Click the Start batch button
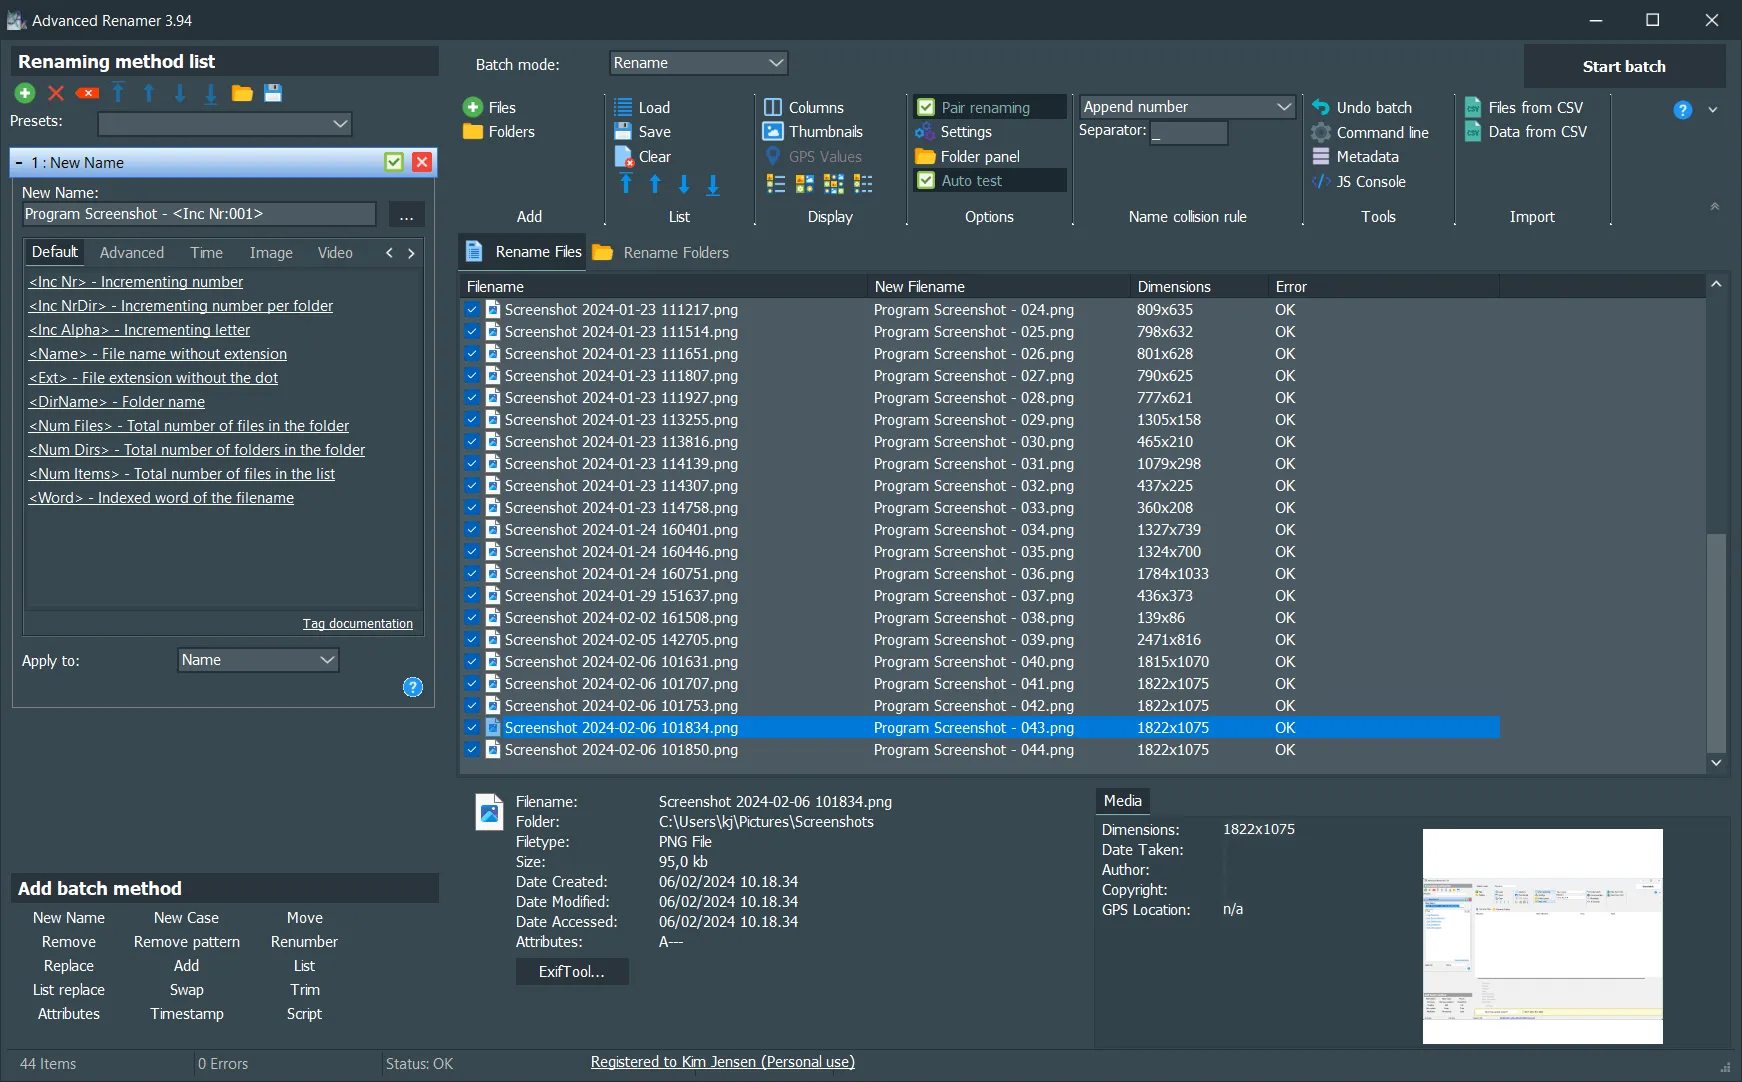This screenshot has width=1742, height=1082. tap(1623, 66)
